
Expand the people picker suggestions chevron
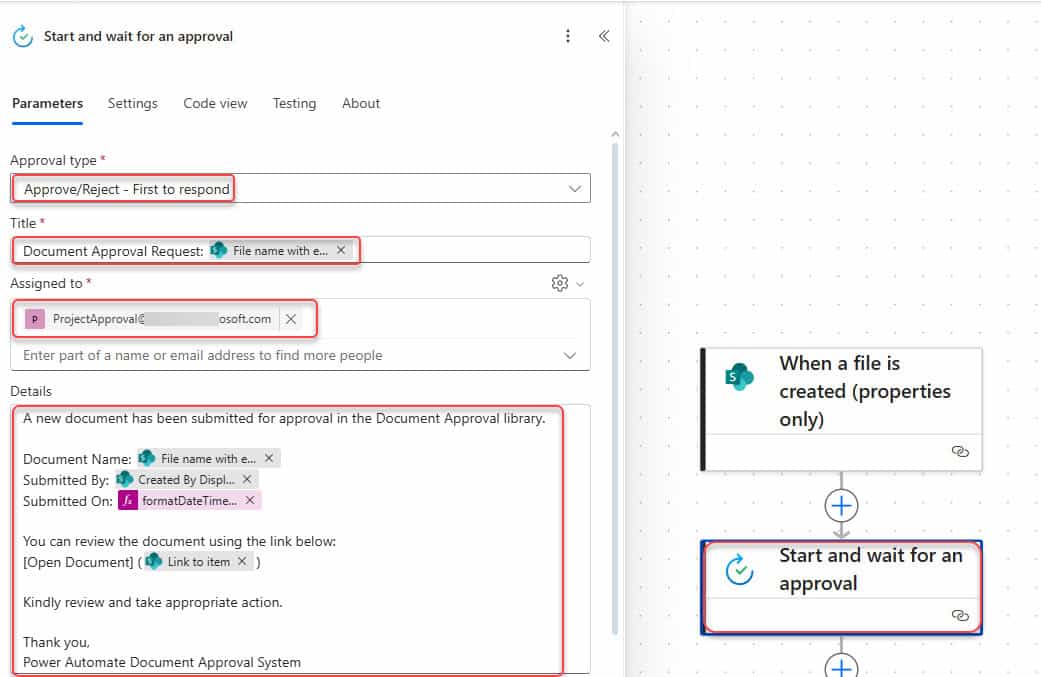tap(570, 355)
